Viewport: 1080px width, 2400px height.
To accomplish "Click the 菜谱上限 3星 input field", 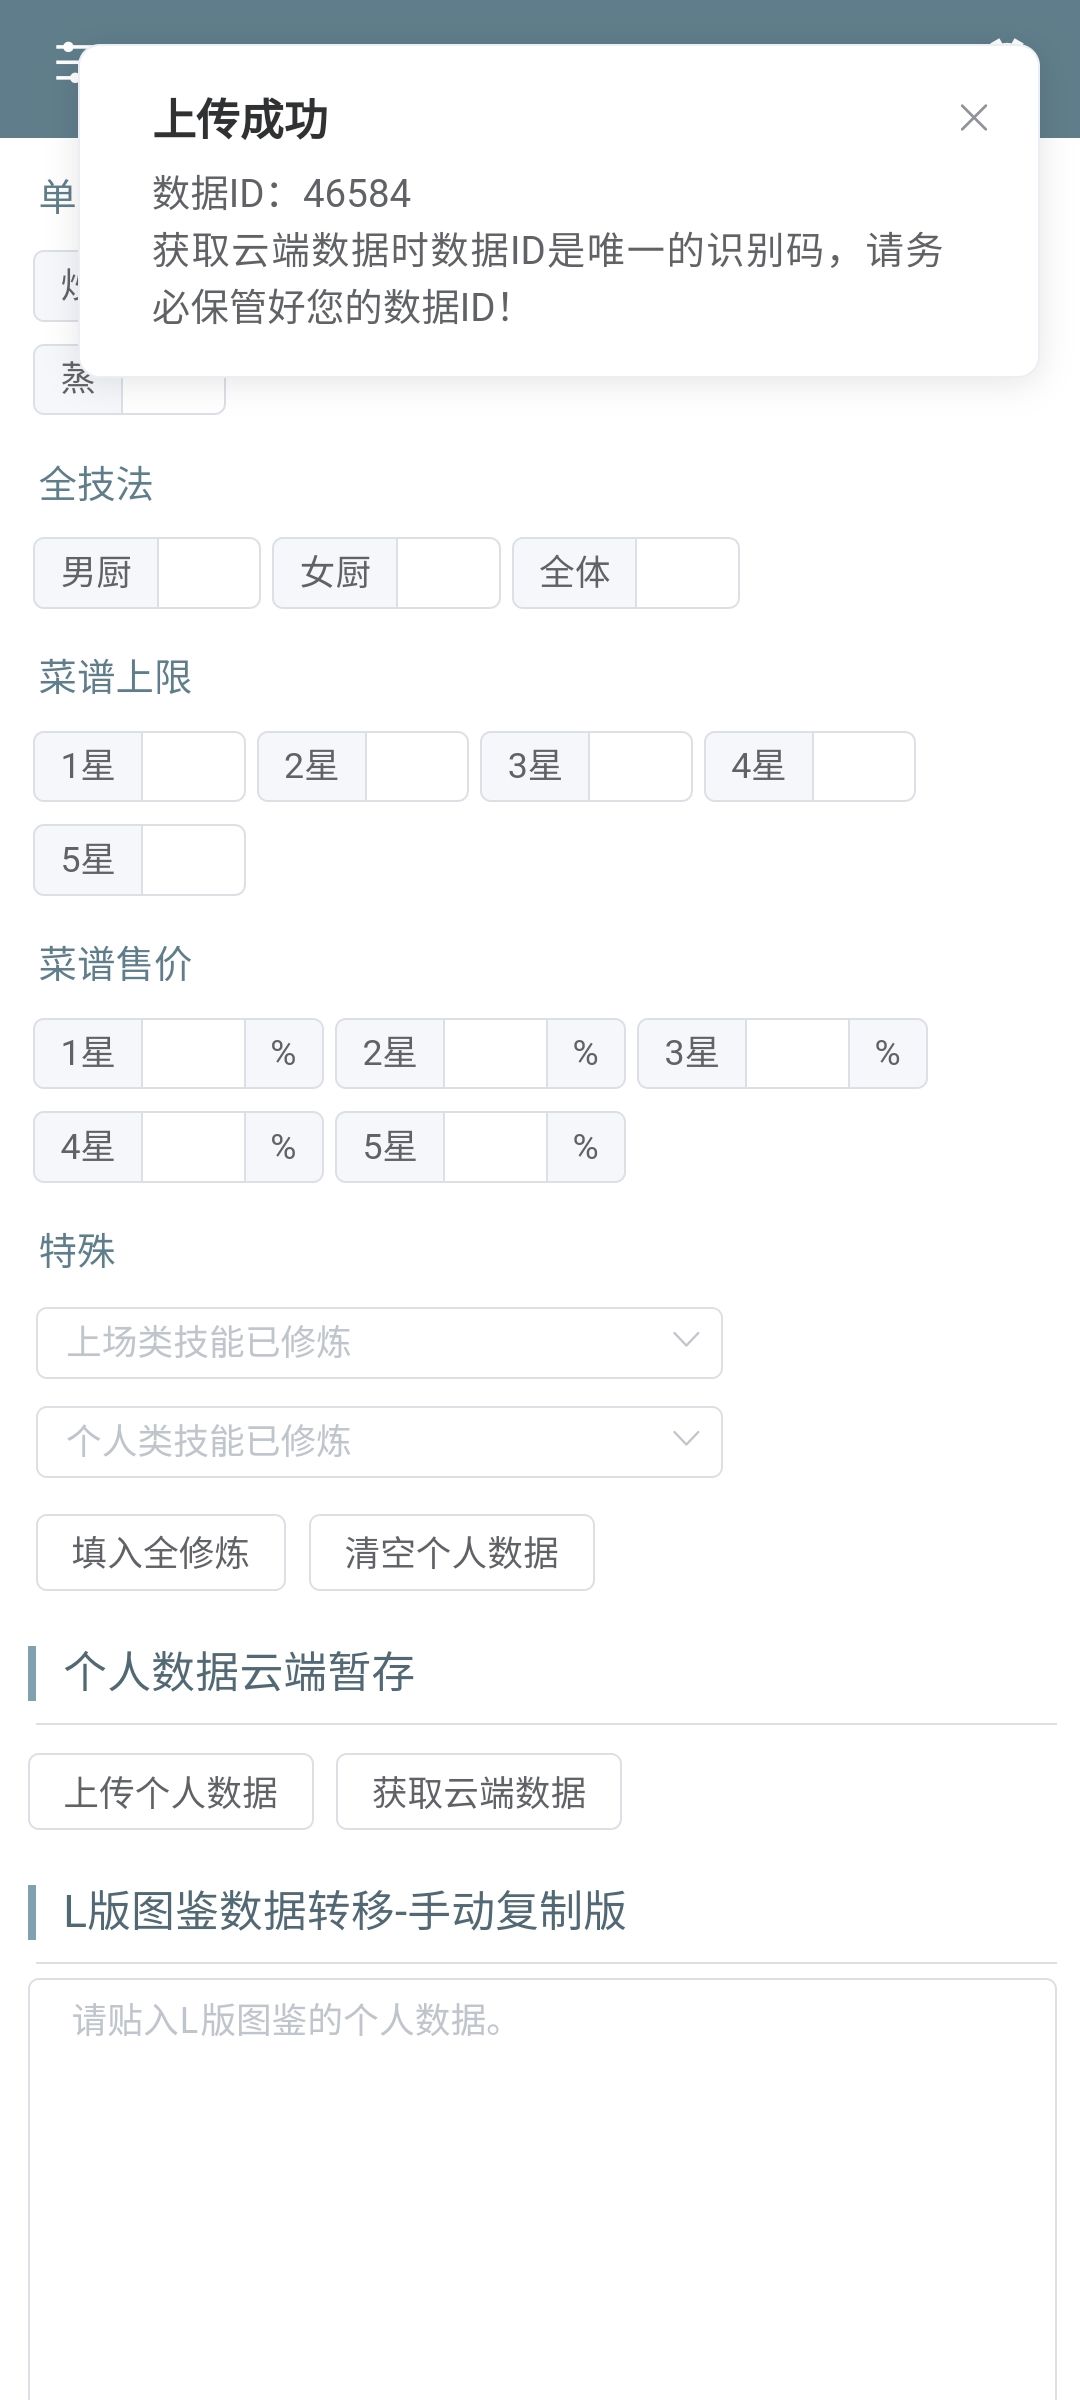I will [640, 766].
